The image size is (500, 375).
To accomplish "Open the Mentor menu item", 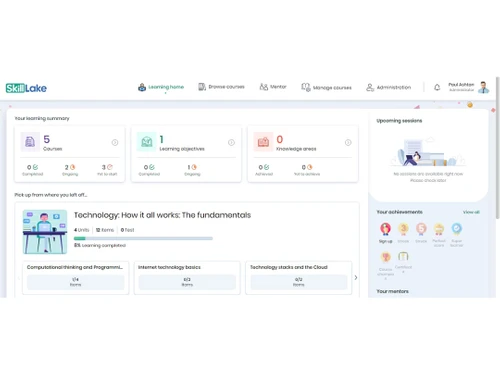I will (273, 87).
